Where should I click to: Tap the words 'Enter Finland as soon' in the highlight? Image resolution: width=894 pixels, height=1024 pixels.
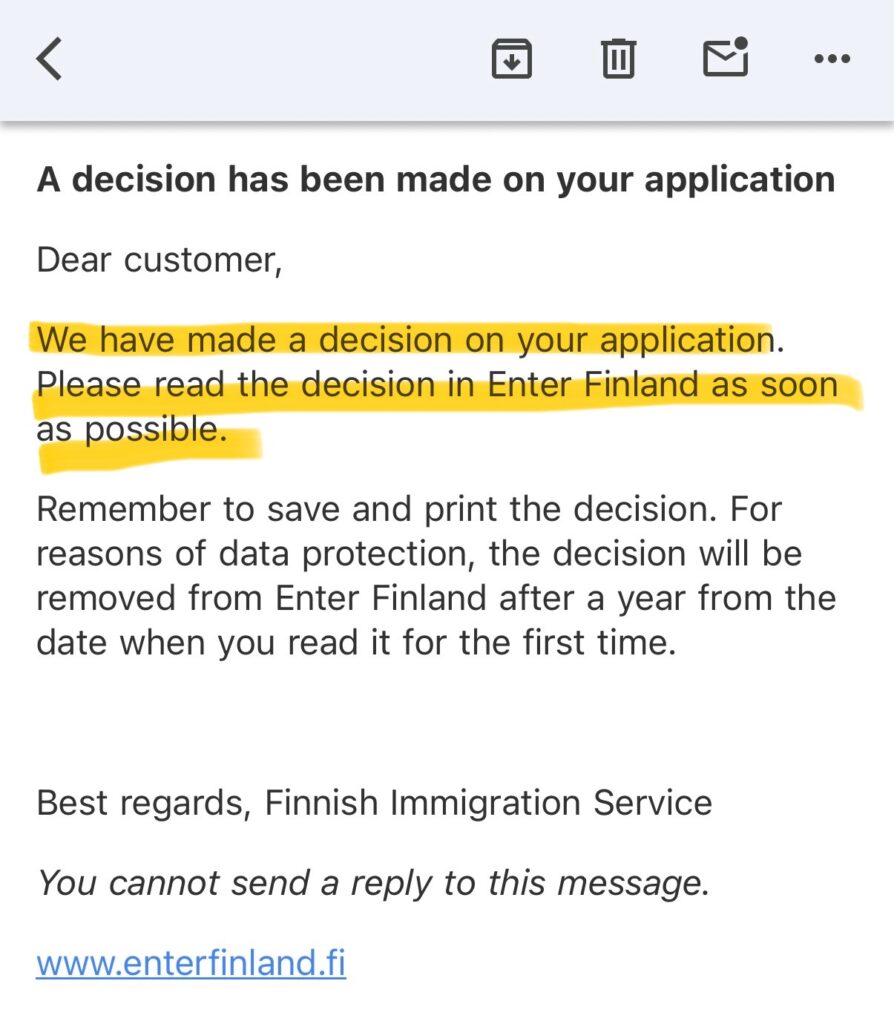662,385
